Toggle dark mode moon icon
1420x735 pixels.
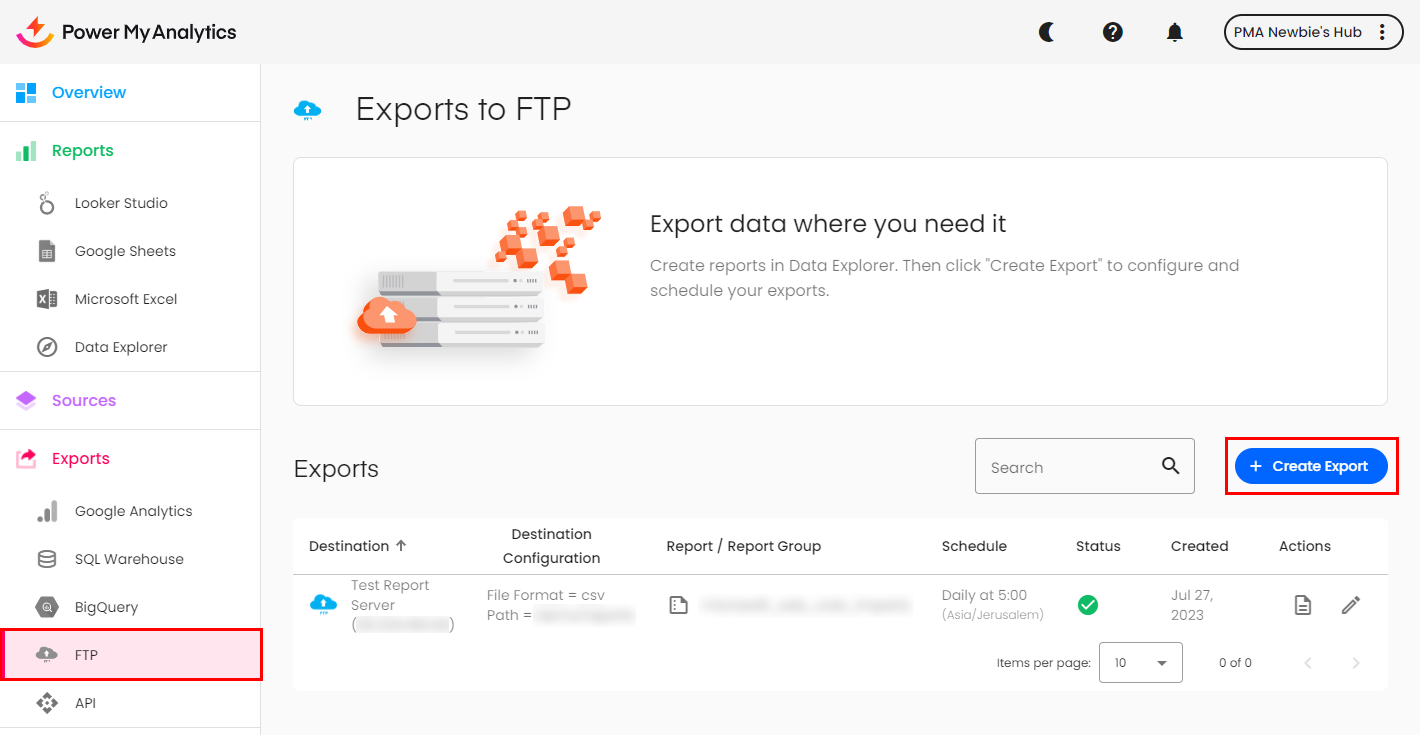pyautogui.click(x=1047, y=32)
